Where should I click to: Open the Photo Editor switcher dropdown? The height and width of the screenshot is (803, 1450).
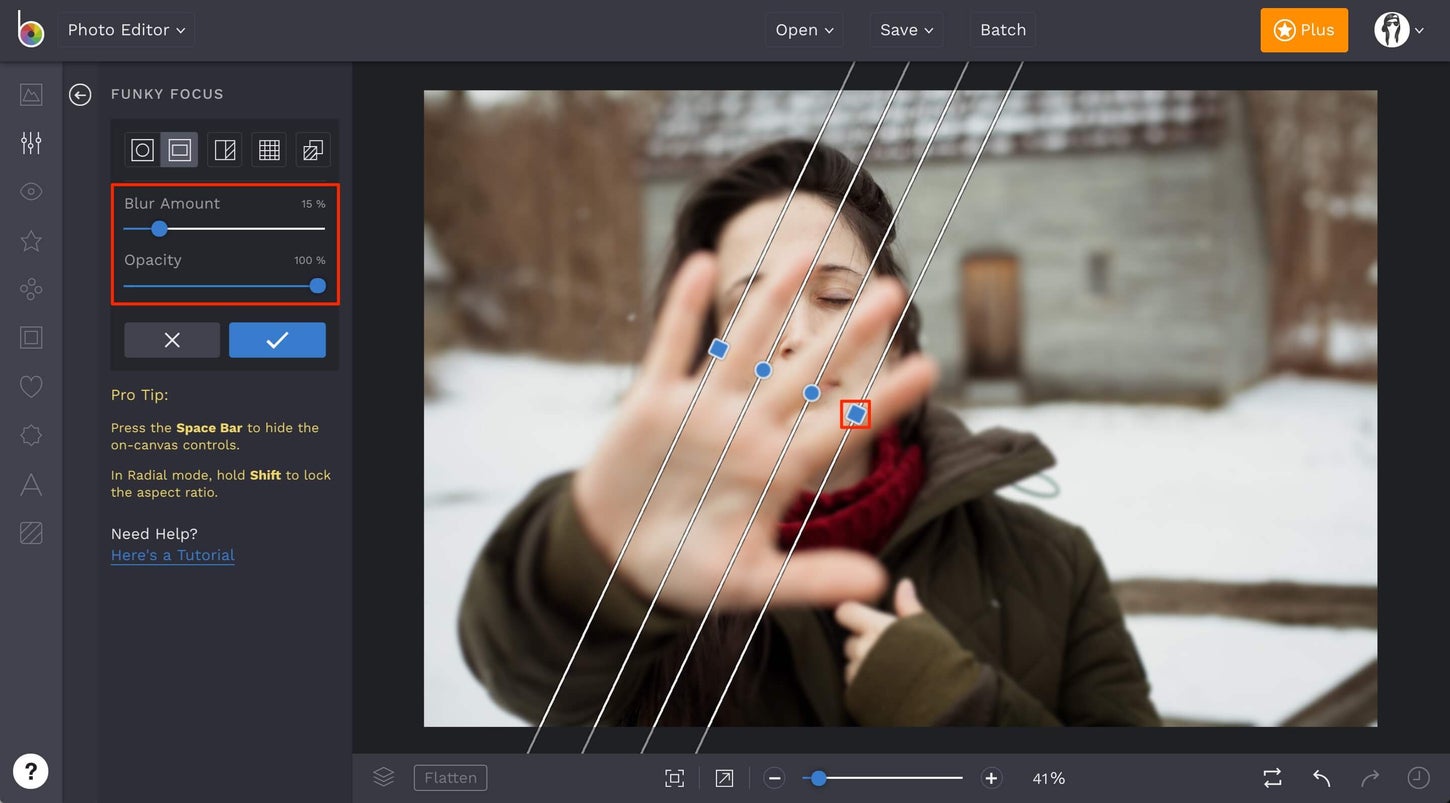[125, 29]
